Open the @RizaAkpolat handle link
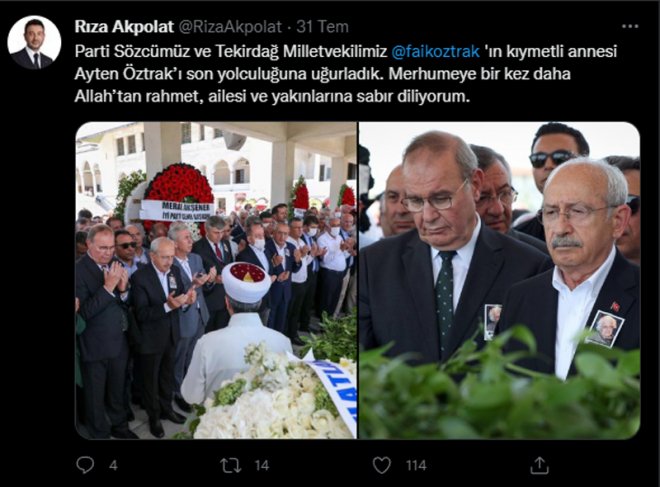This screenshot has height=487, width=660. 230,27
